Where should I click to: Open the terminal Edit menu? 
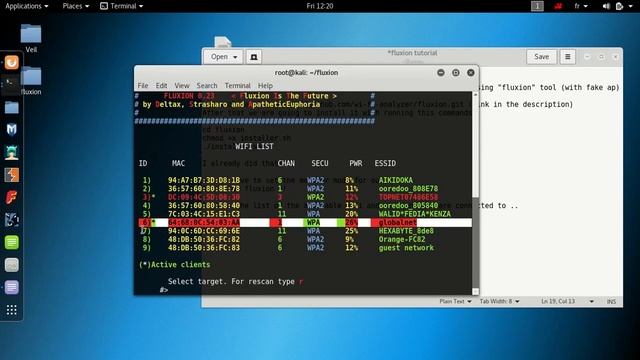click(161, 85)
